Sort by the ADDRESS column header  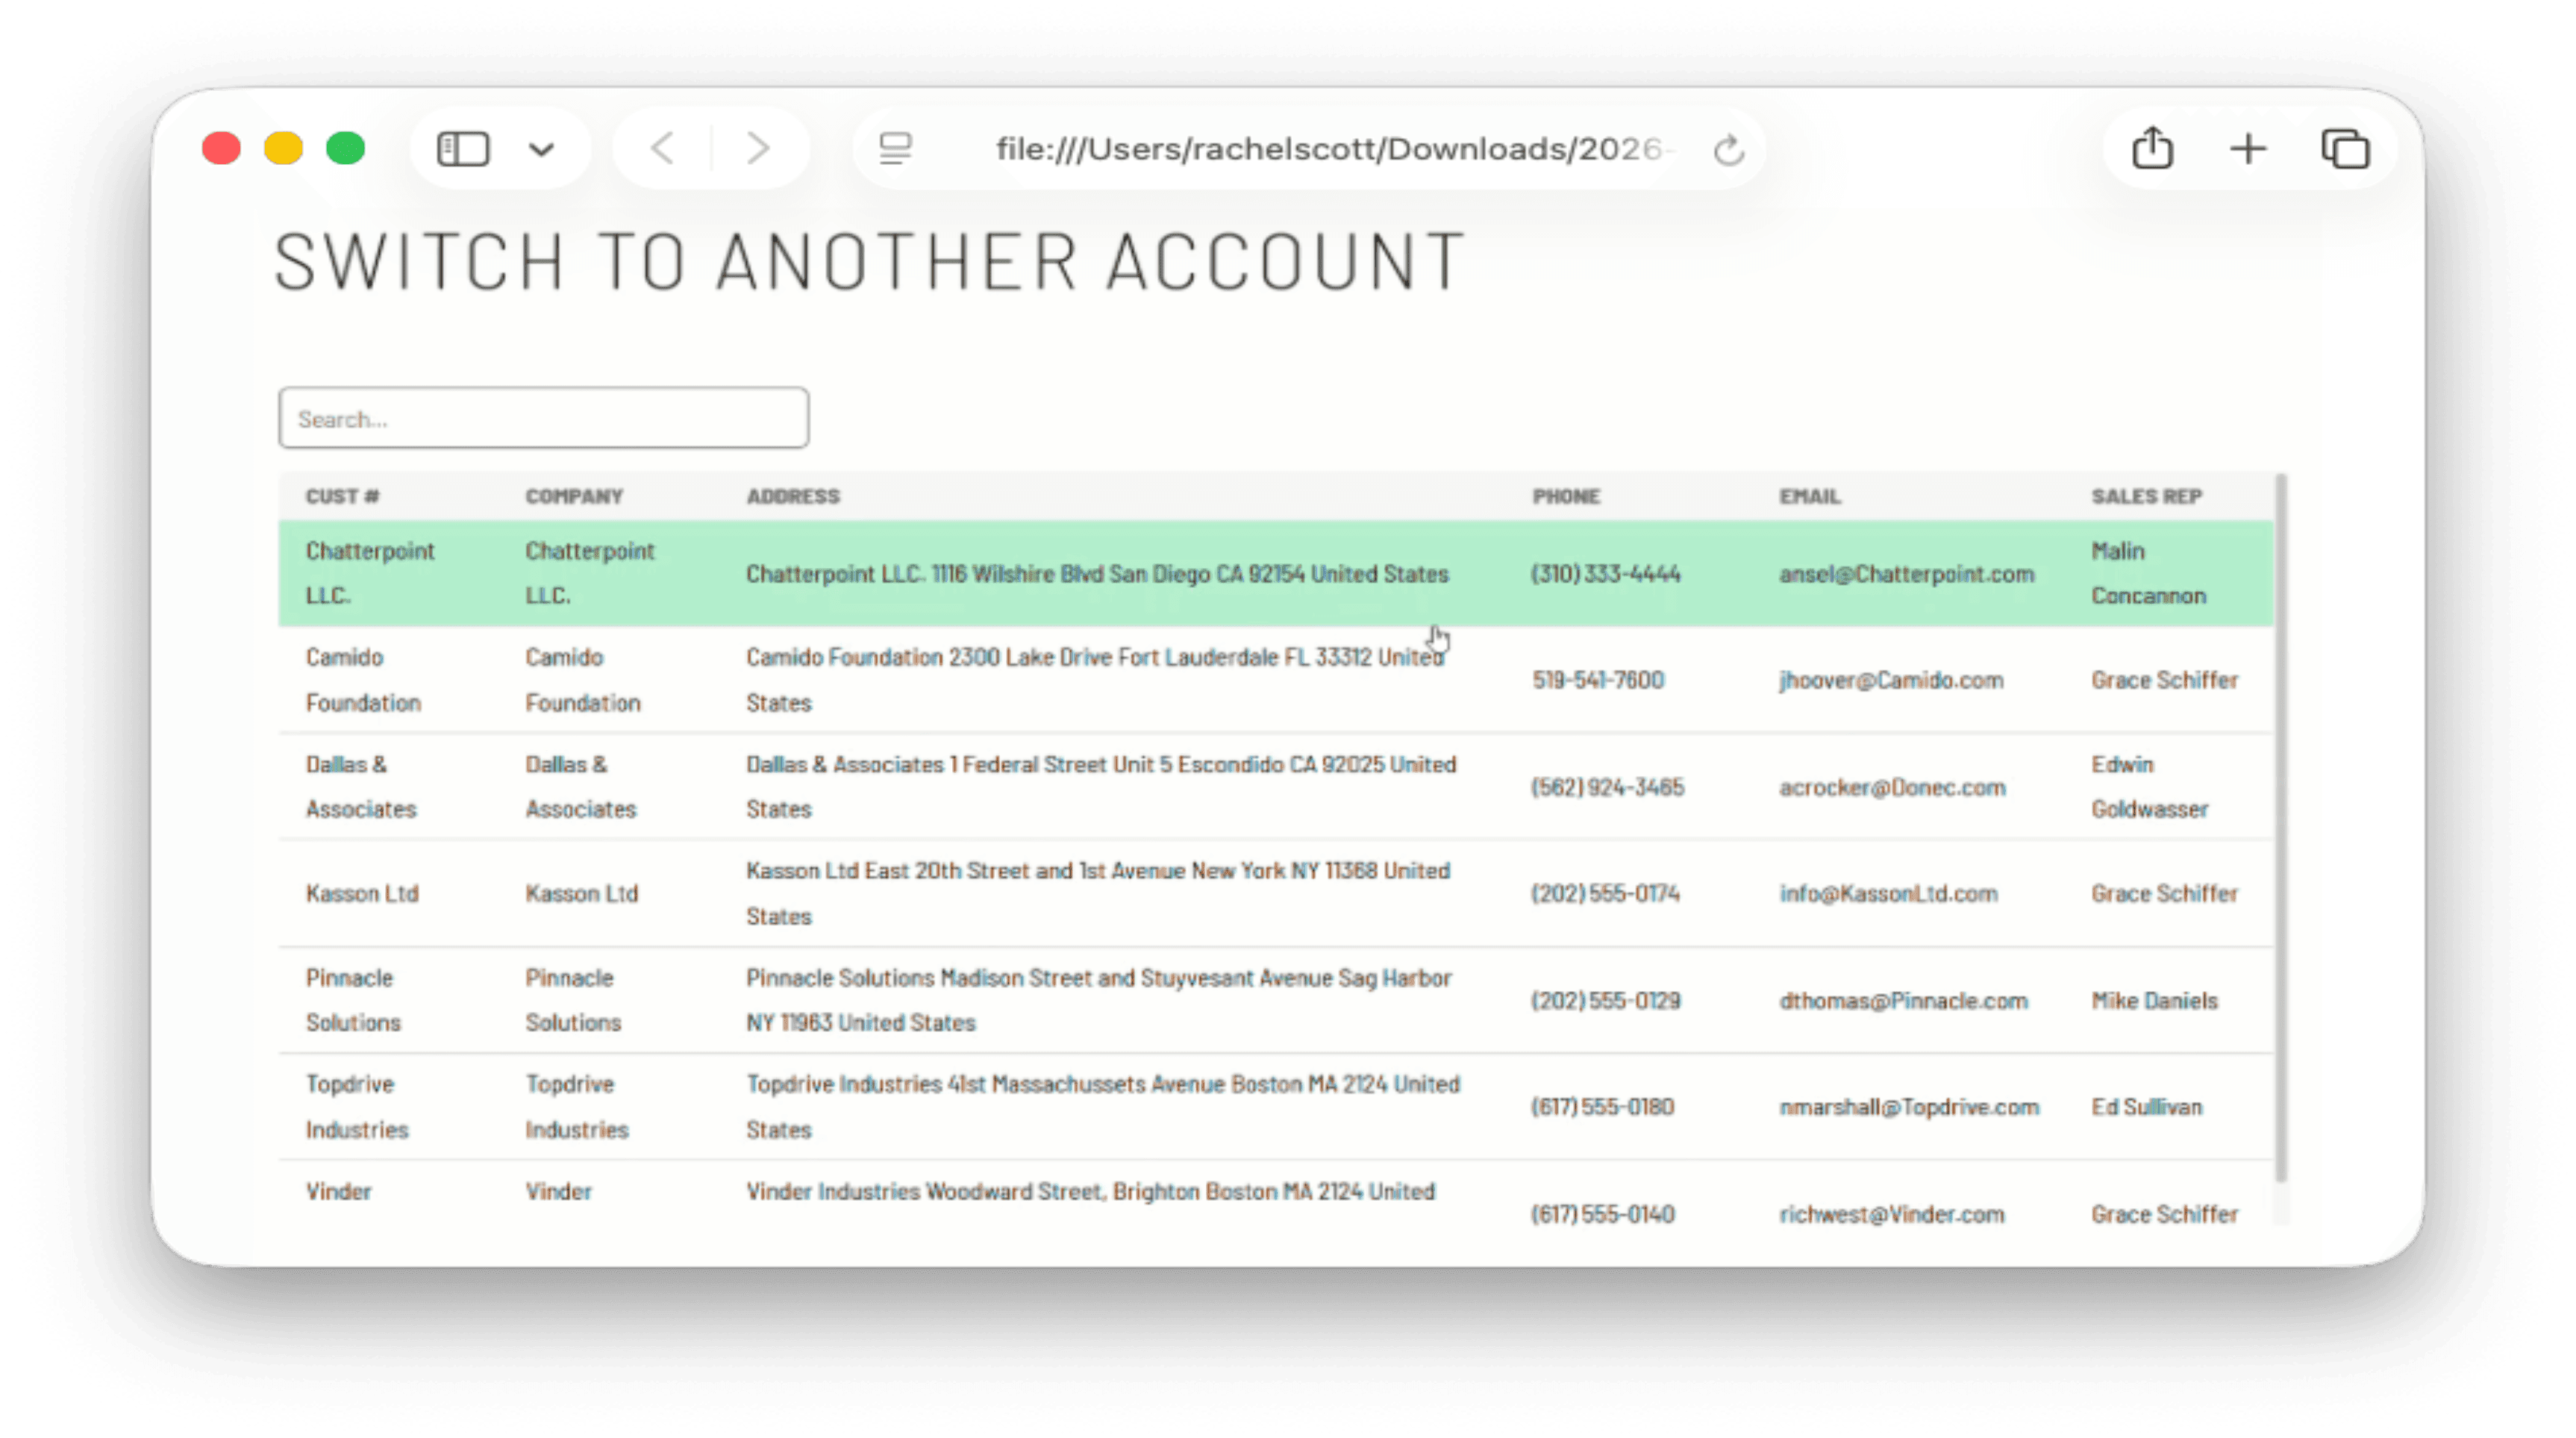[793, 496]
